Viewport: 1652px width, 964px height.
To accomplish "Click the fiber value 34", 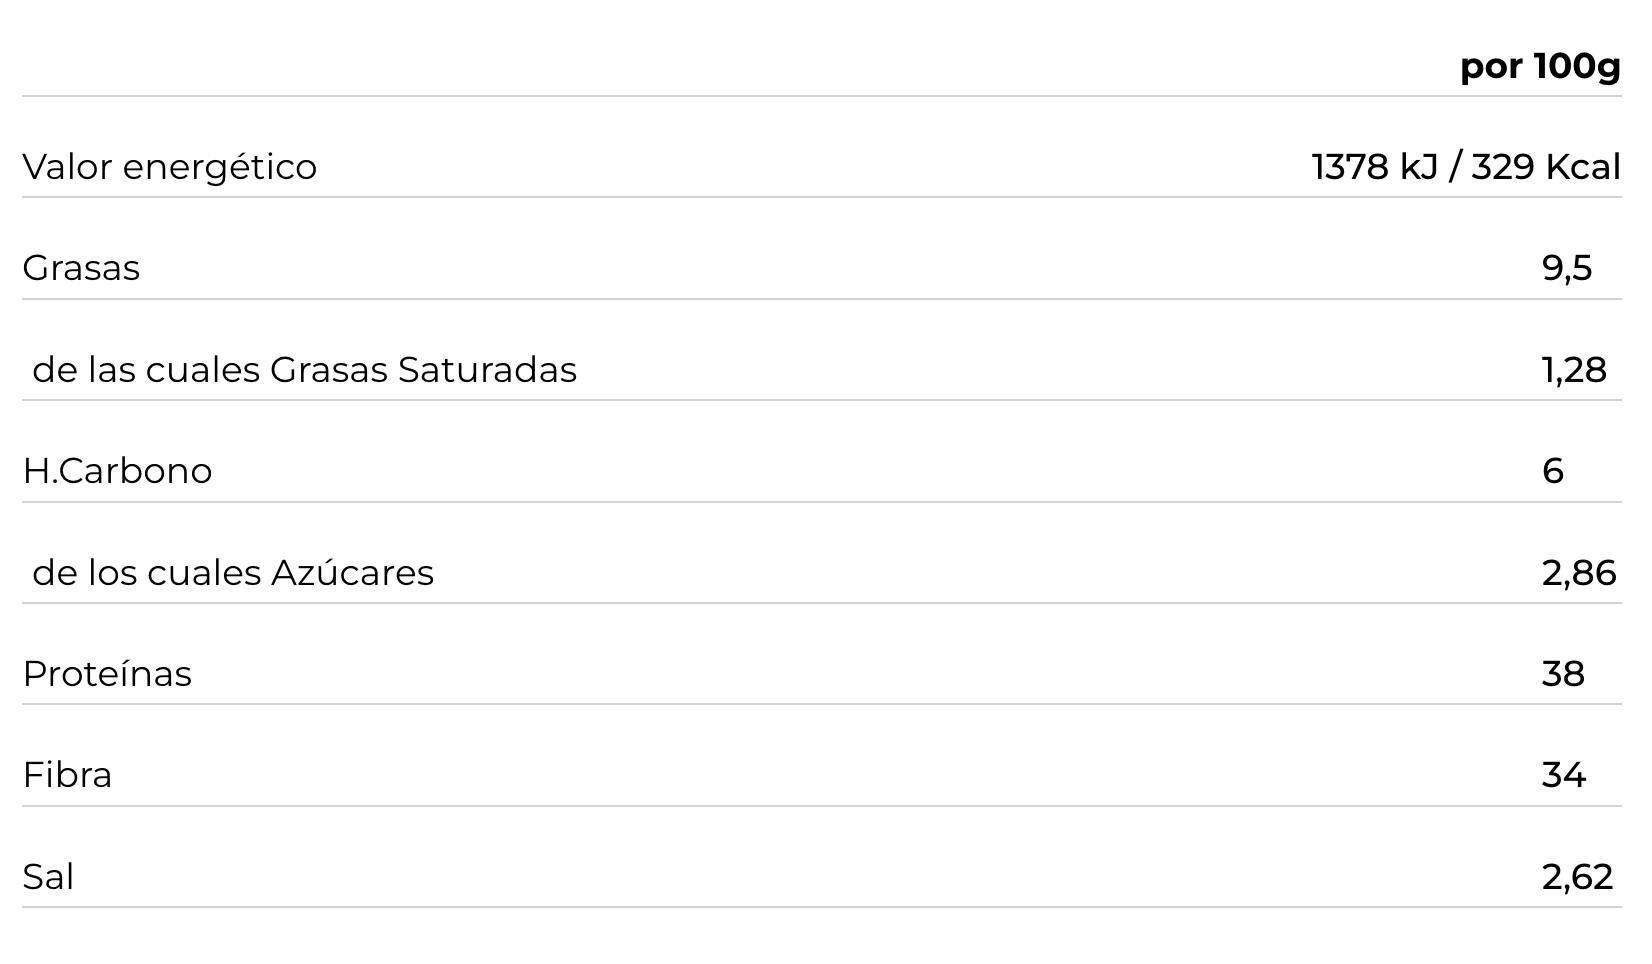I will tap(1563, 775).
